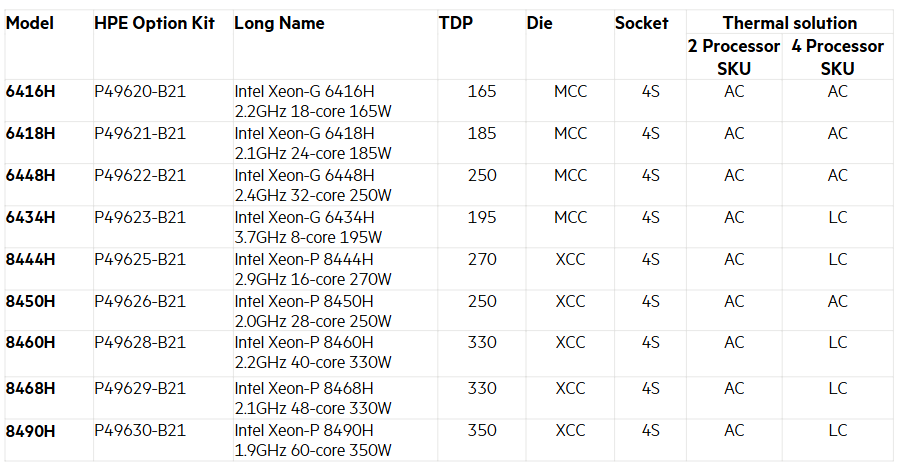Click the 8490H model cell
Screen dimensions: 898x464
click(x=30, y=430)
